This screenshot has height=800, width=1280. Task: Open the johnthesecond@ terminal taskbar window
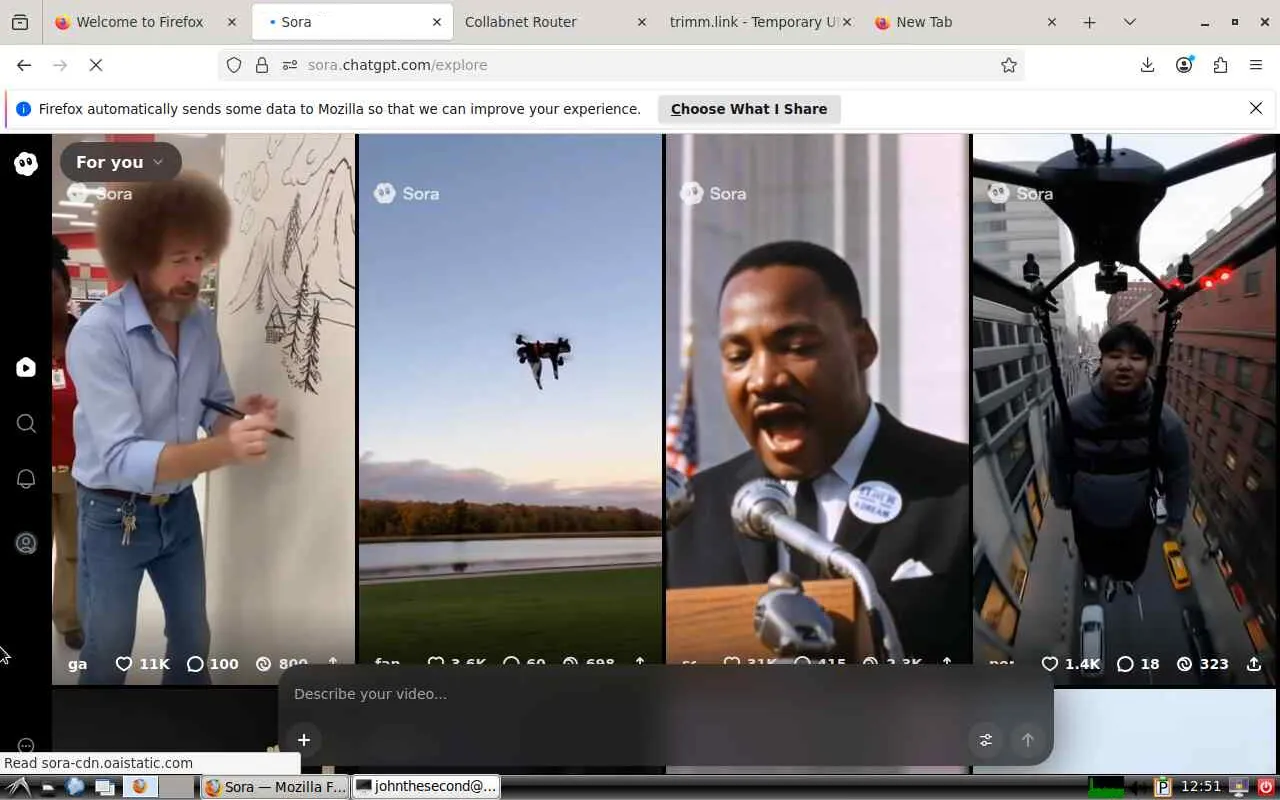tap(427, 787)
